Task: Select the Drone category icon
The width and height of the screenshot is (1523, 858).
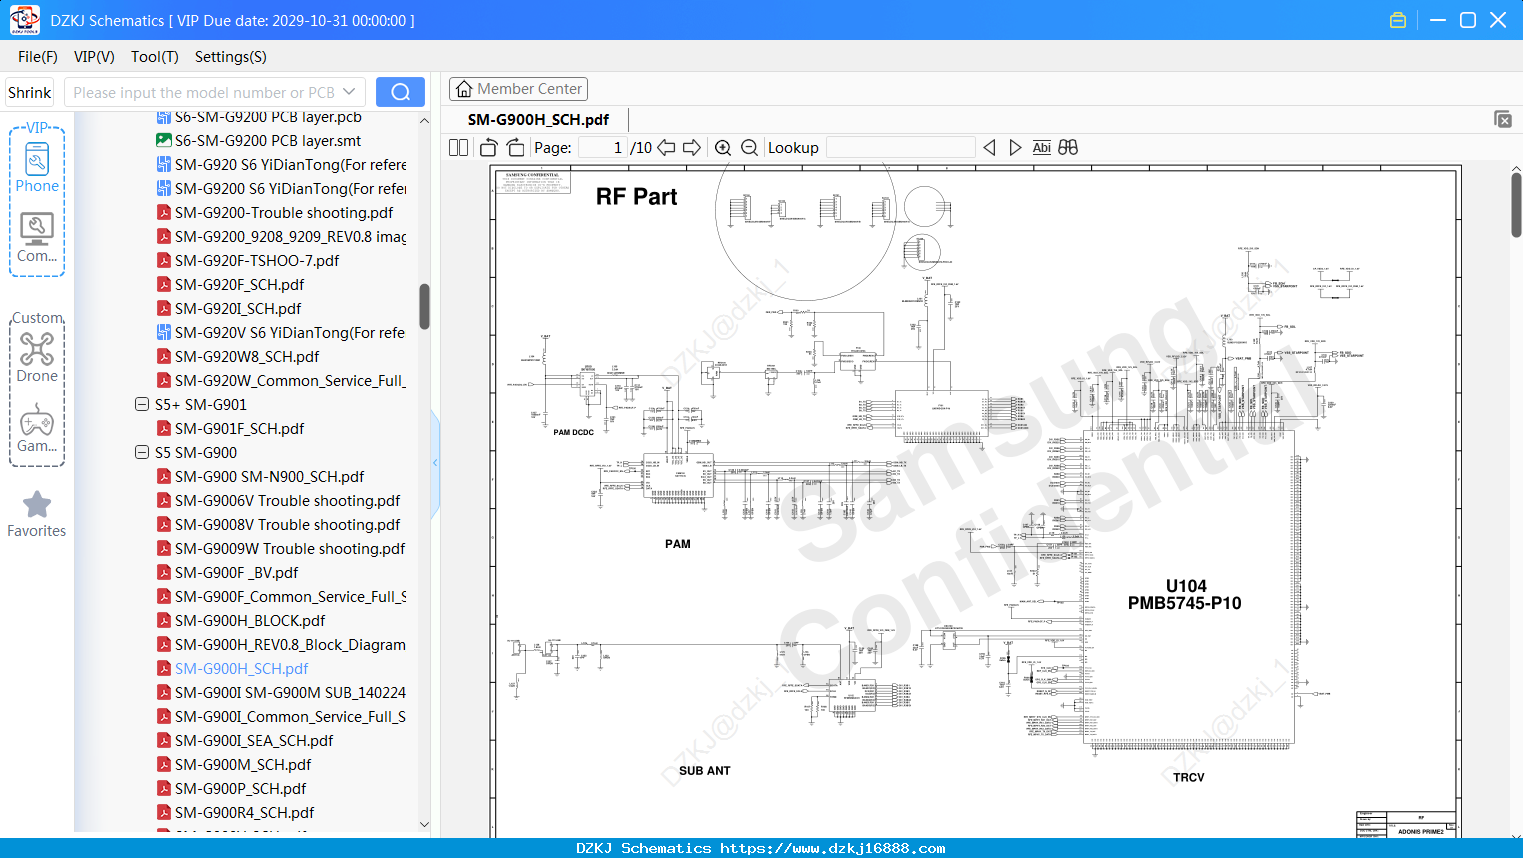Action: coord(37,357)
